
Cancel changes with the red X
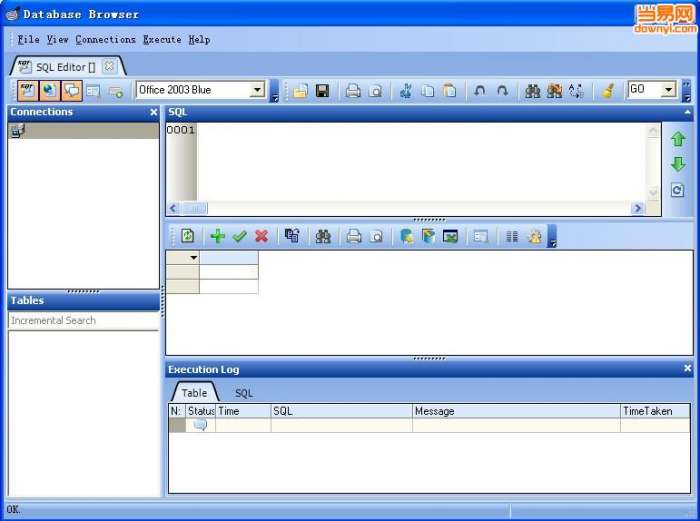click(x=262, y=236)
